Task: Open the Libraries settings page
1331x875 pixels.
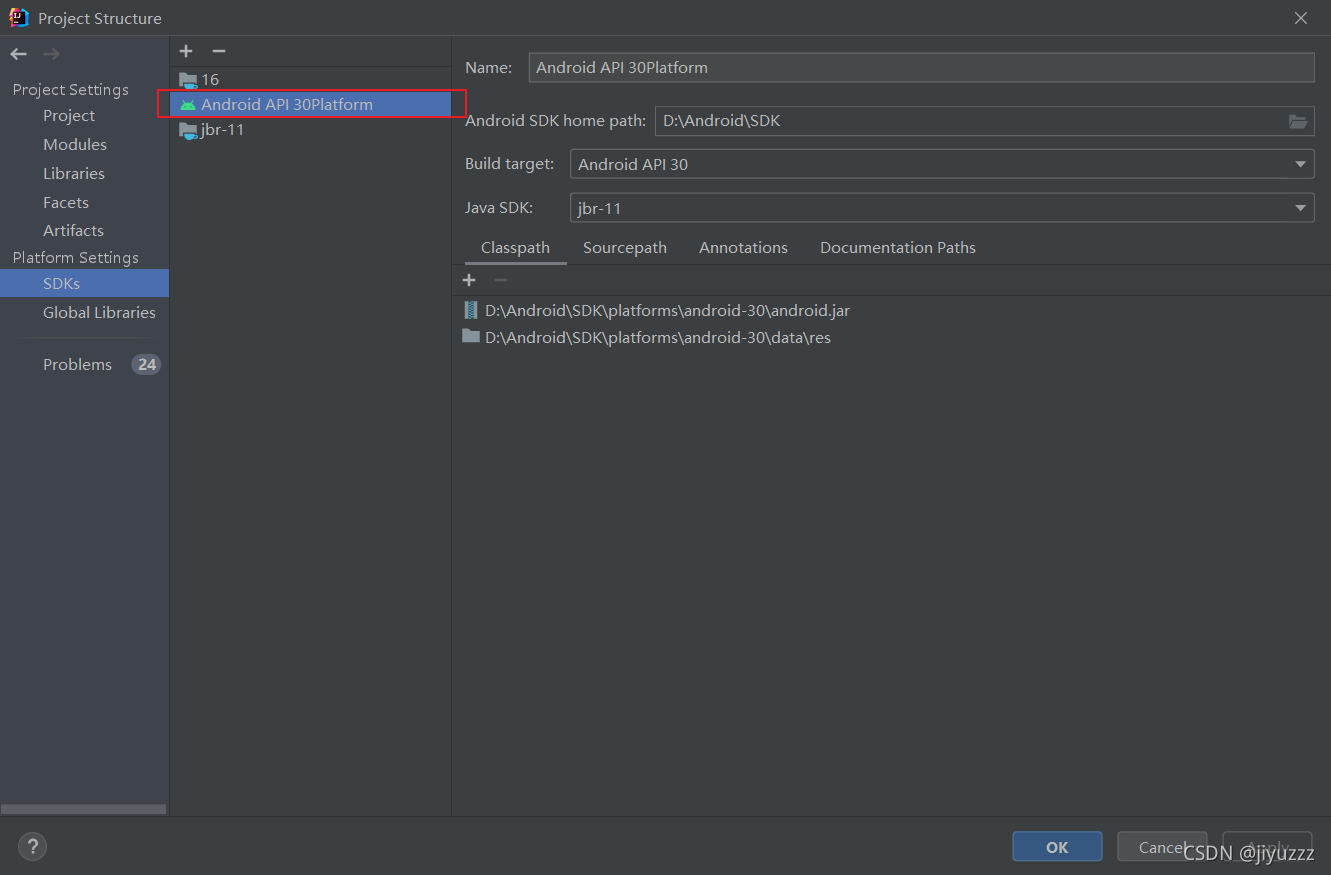Action: pyautogui.click(x=74, y=173)
